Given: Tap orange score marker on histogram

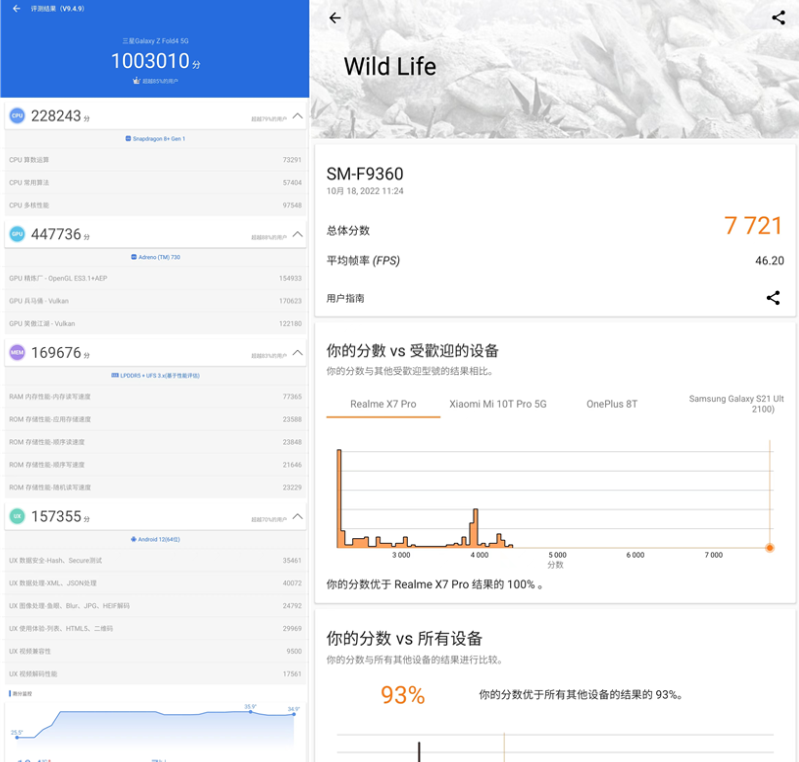Looking at the screenshot, I should (x=769, y=548).
